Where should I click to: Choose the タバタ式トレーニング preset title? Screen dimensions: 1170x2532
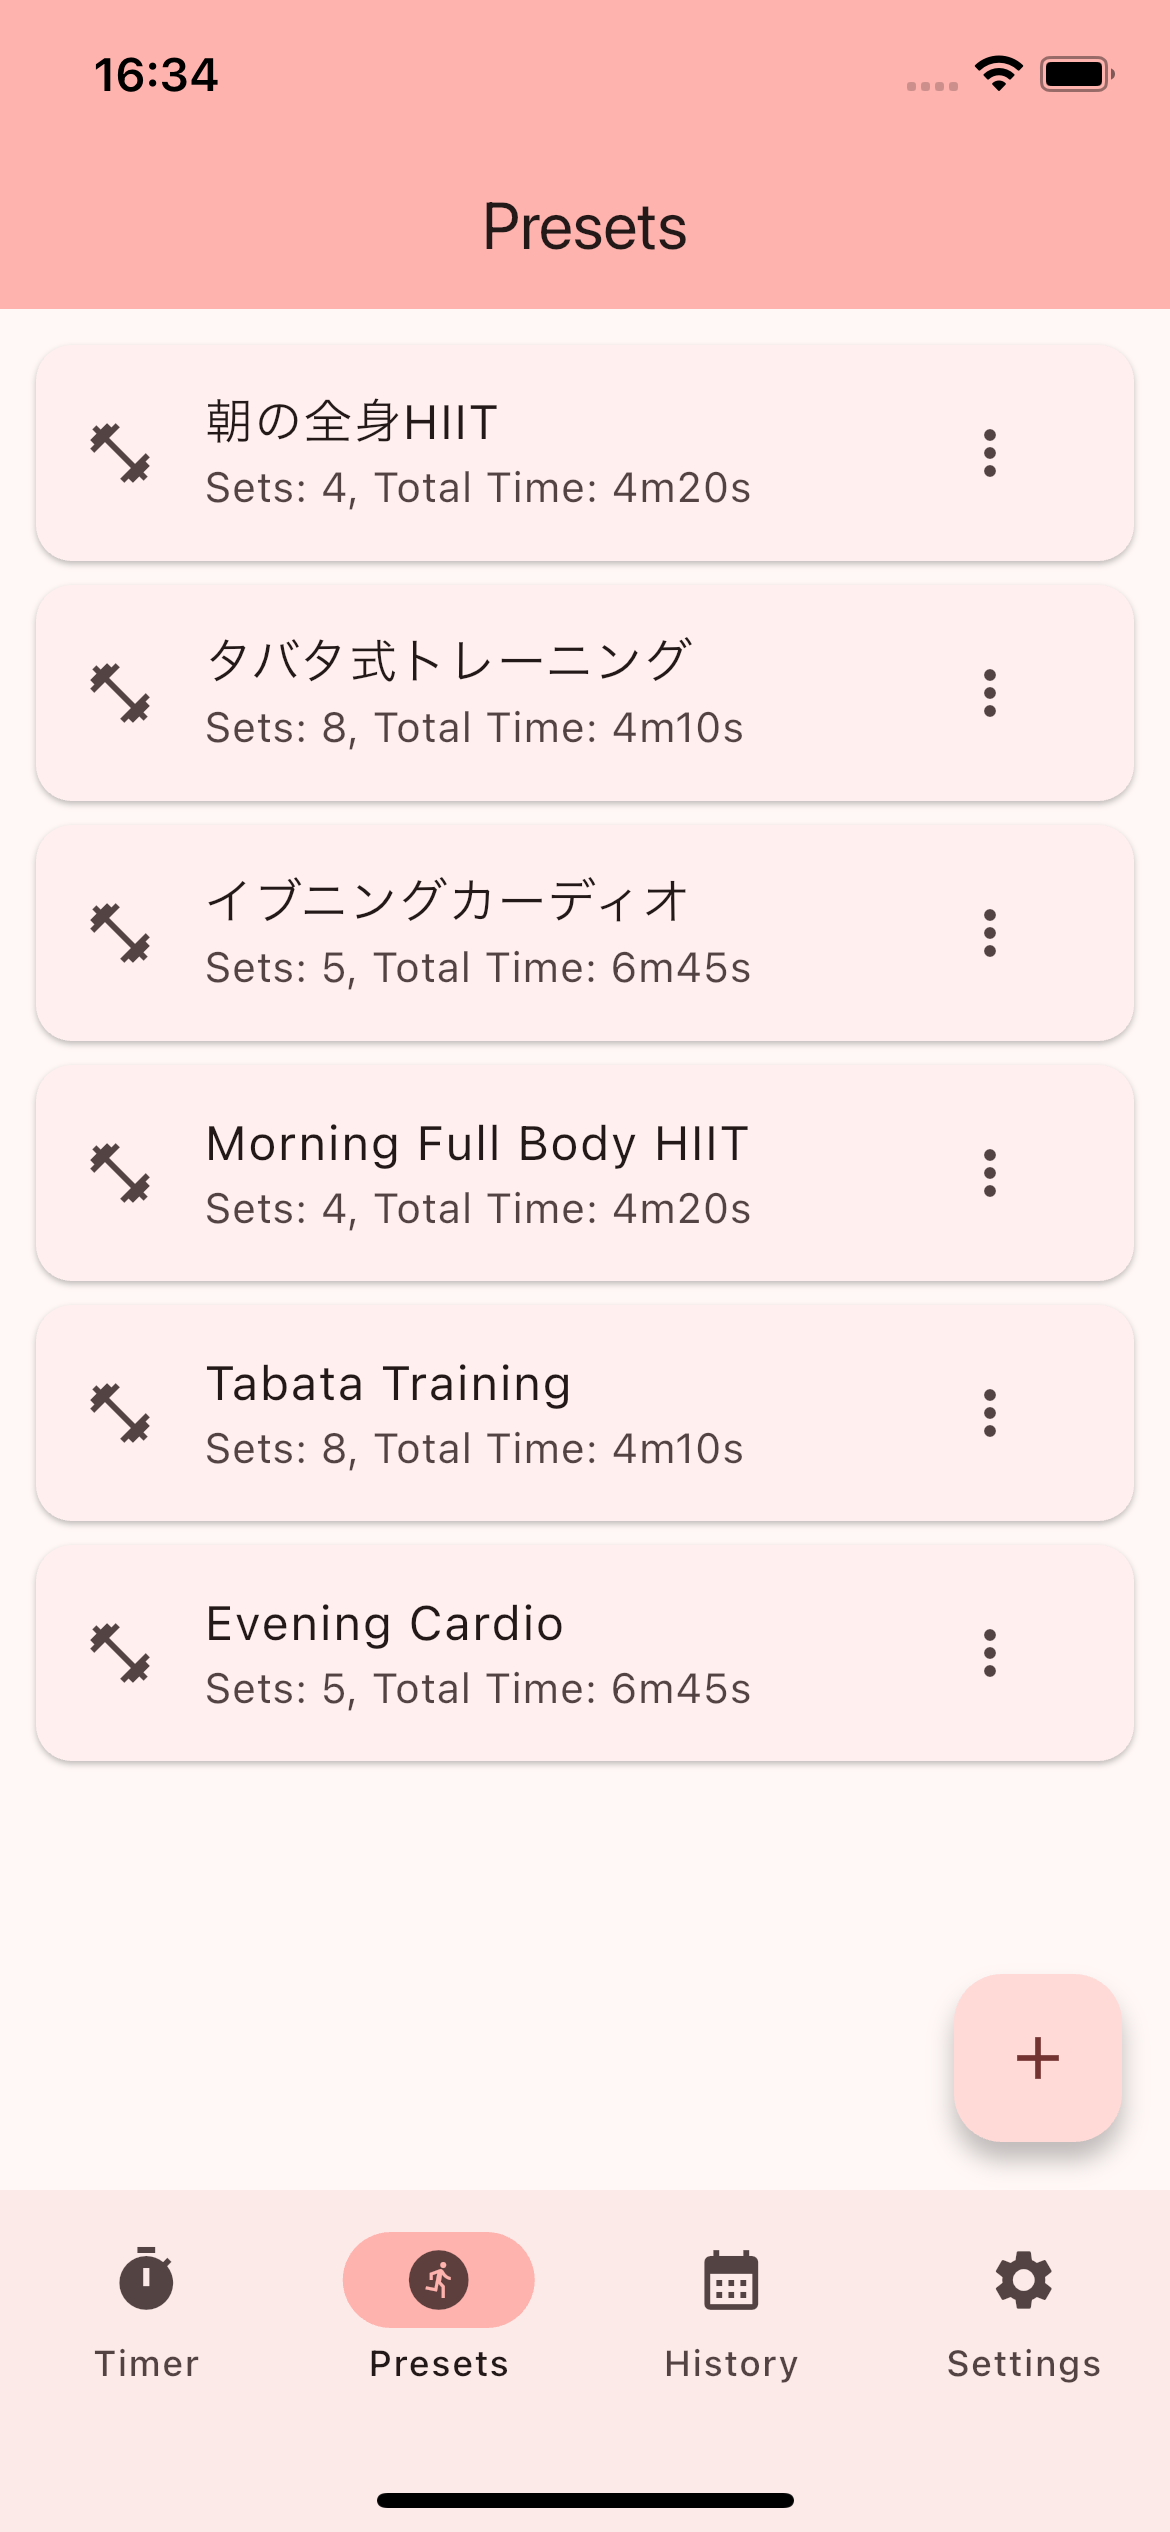pos(449,660)
